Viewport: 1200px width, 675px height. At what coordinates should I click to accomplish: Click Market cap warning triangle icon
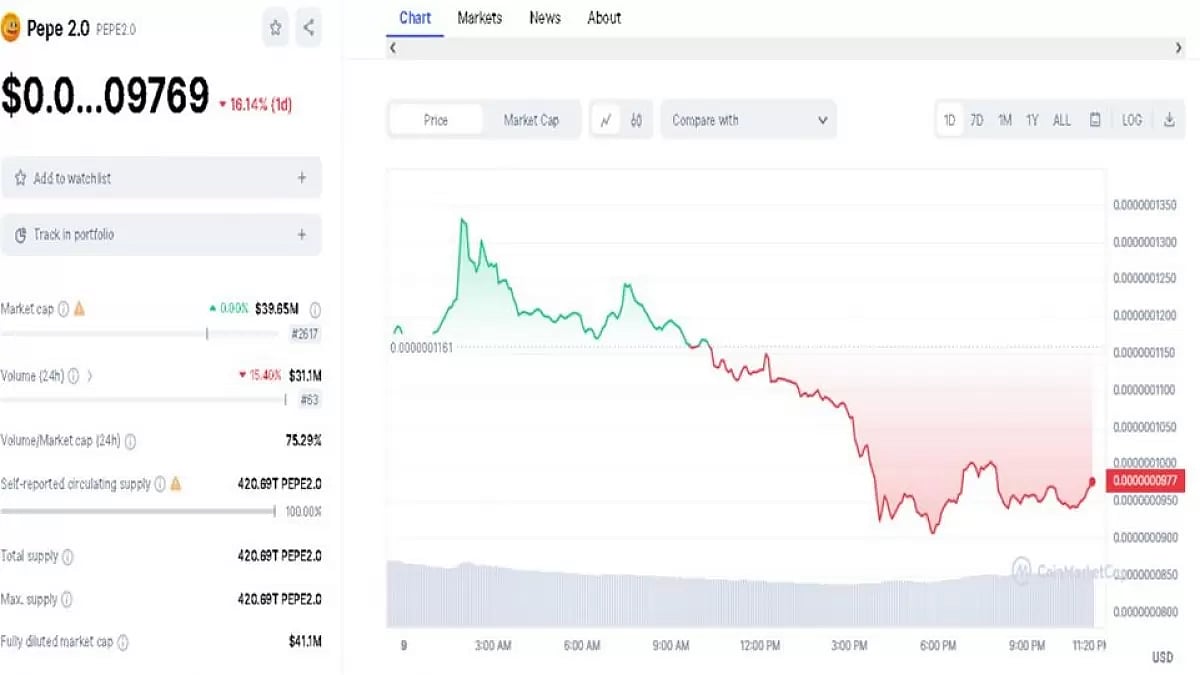click(80, 309)
